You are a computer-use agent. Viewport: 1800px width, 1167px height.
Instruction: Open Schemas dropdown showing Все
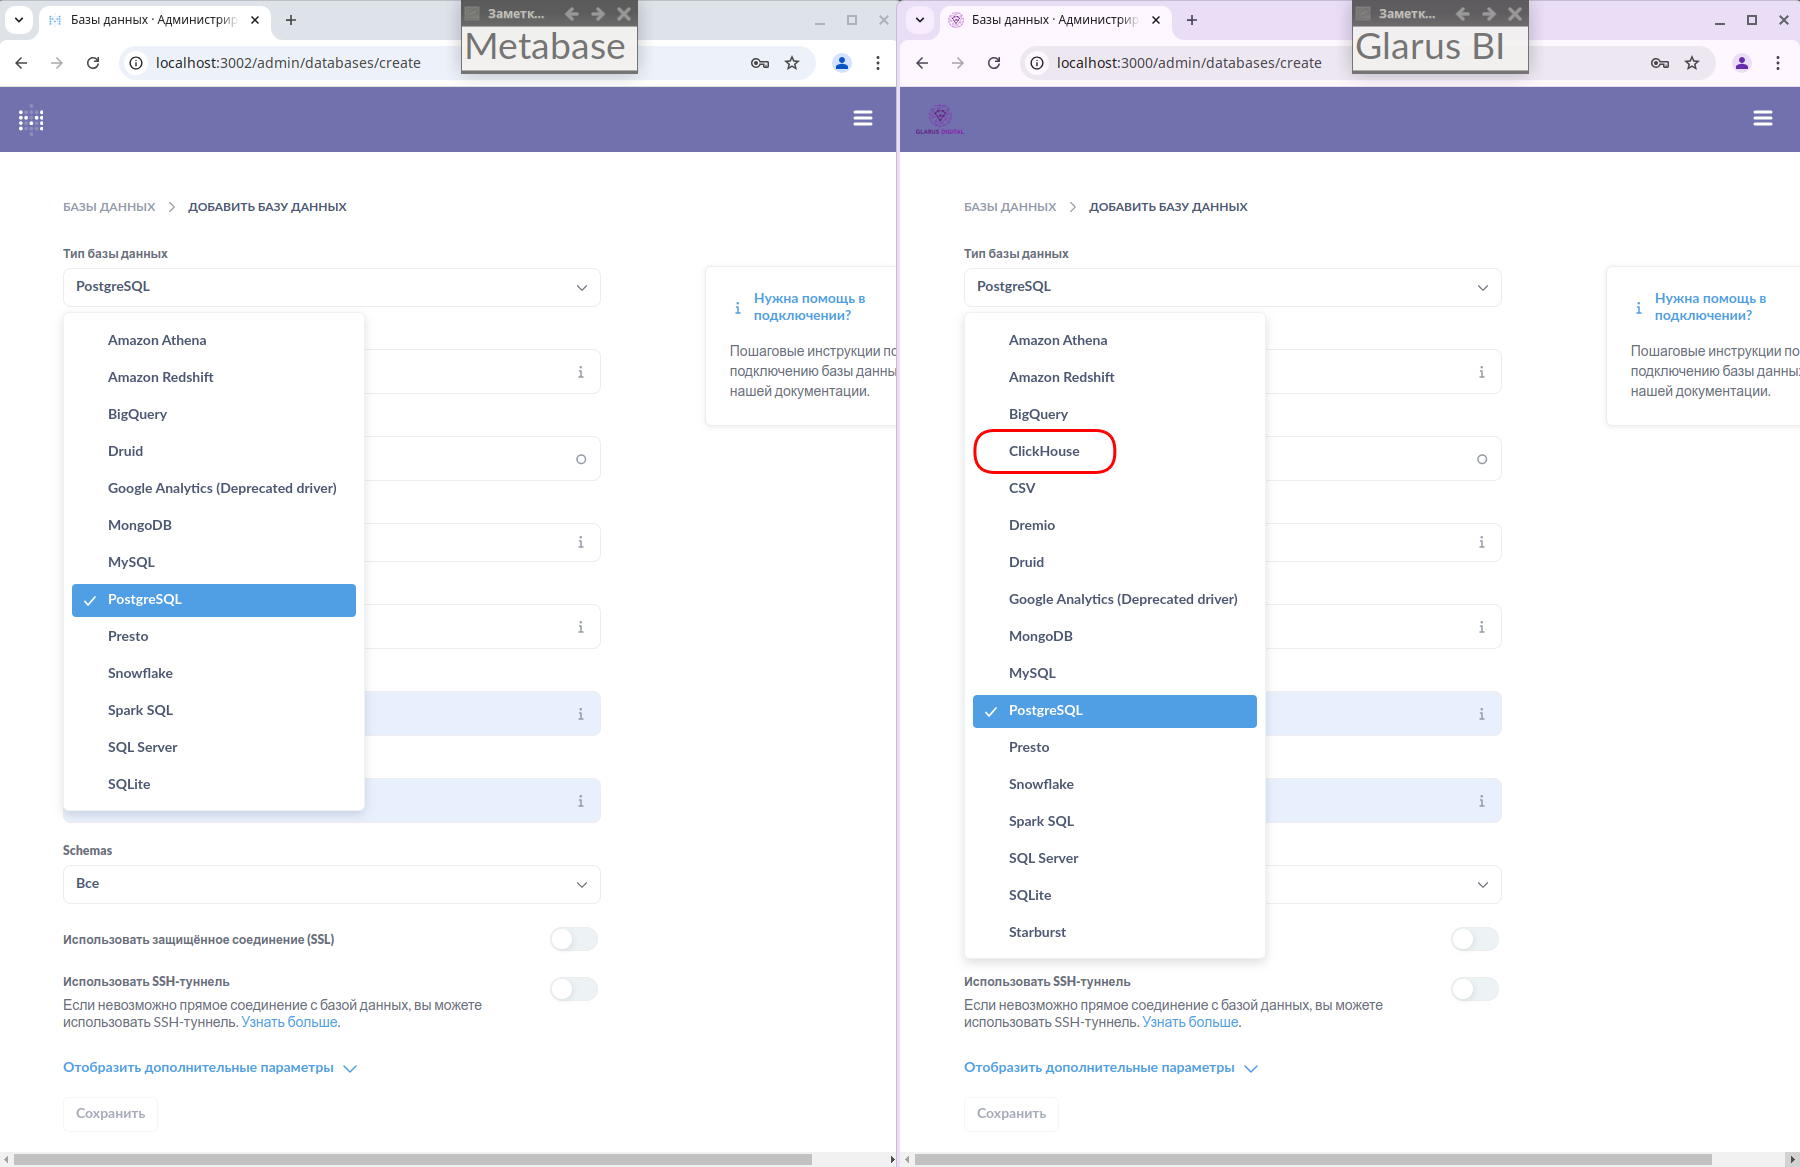click(331, 884)
